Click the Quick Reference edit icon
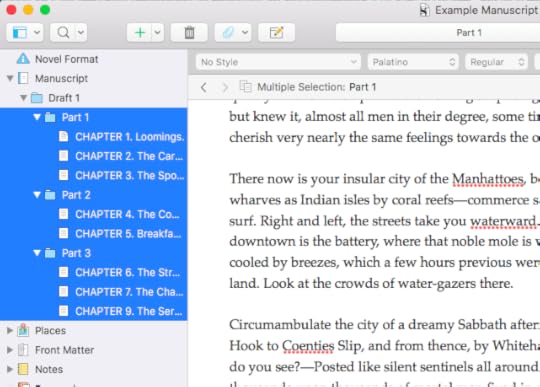Image resolution: width=540 pixels, height=387 pixels. [x=277, y=33]
